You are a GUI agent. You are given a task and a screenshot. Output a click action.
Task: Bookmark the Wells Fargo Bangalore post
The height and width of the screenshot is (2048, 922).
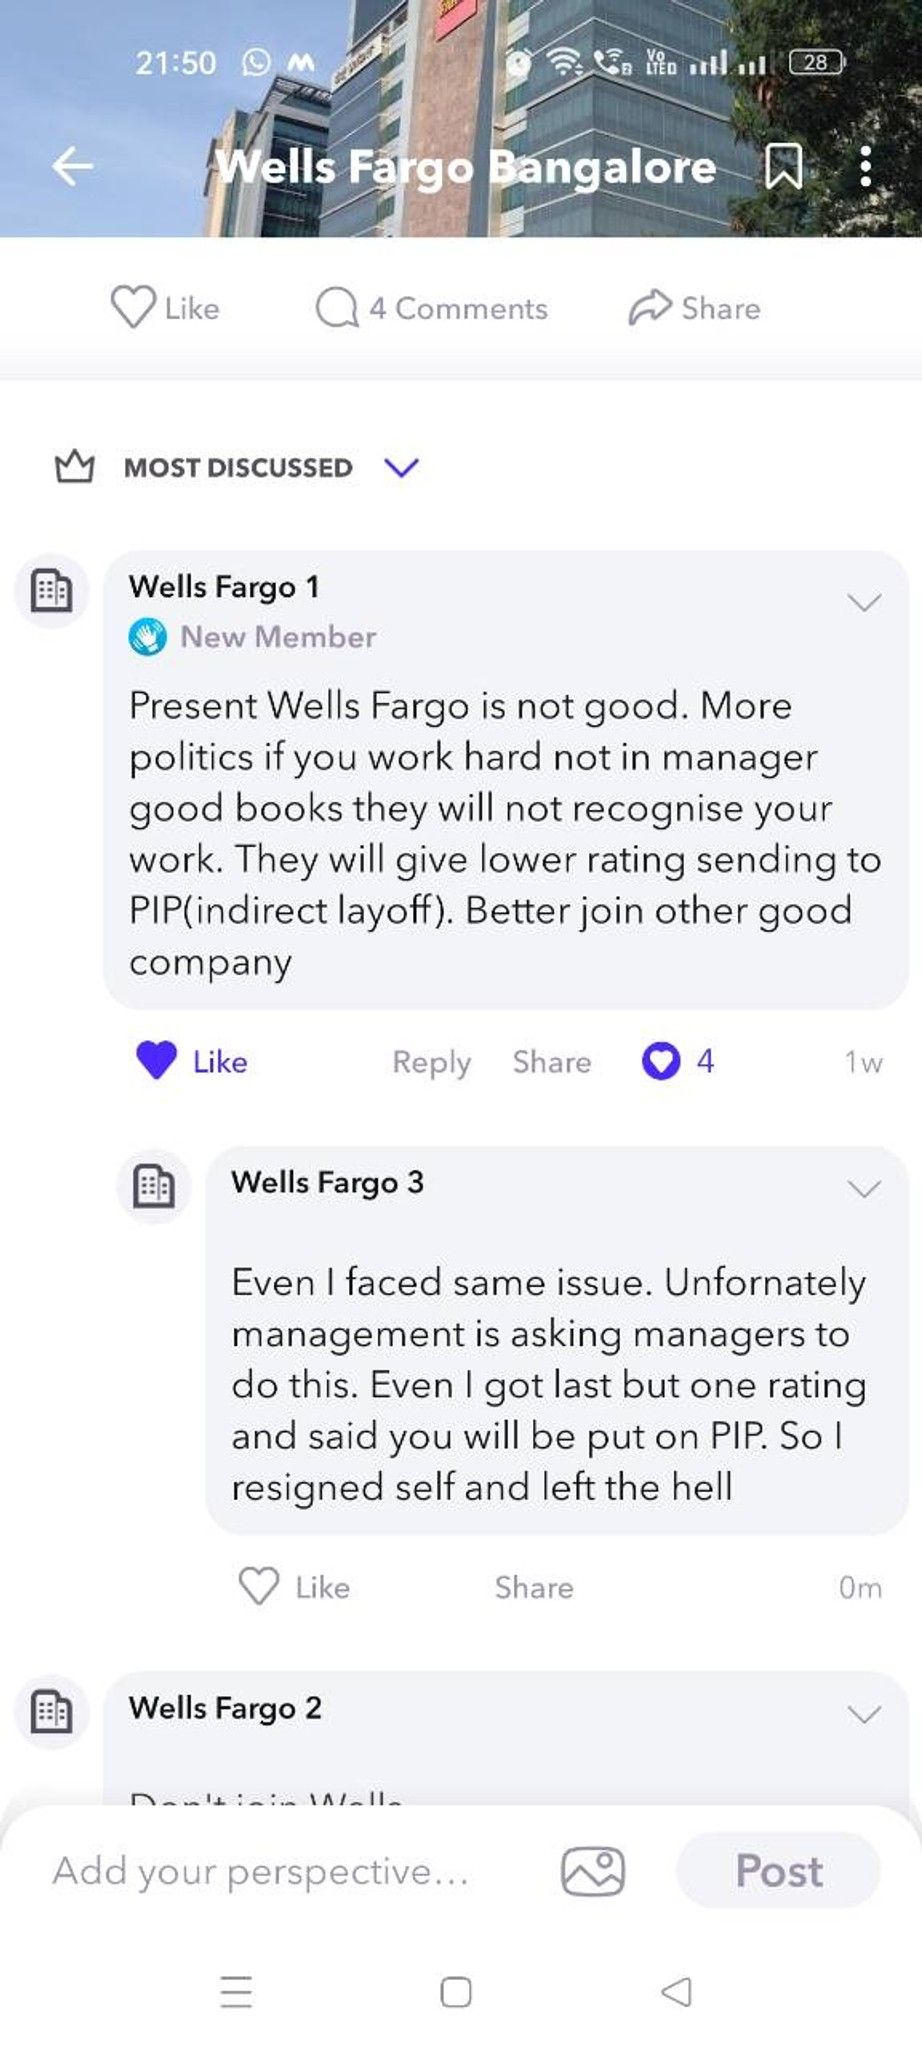(x=784, y=166)
